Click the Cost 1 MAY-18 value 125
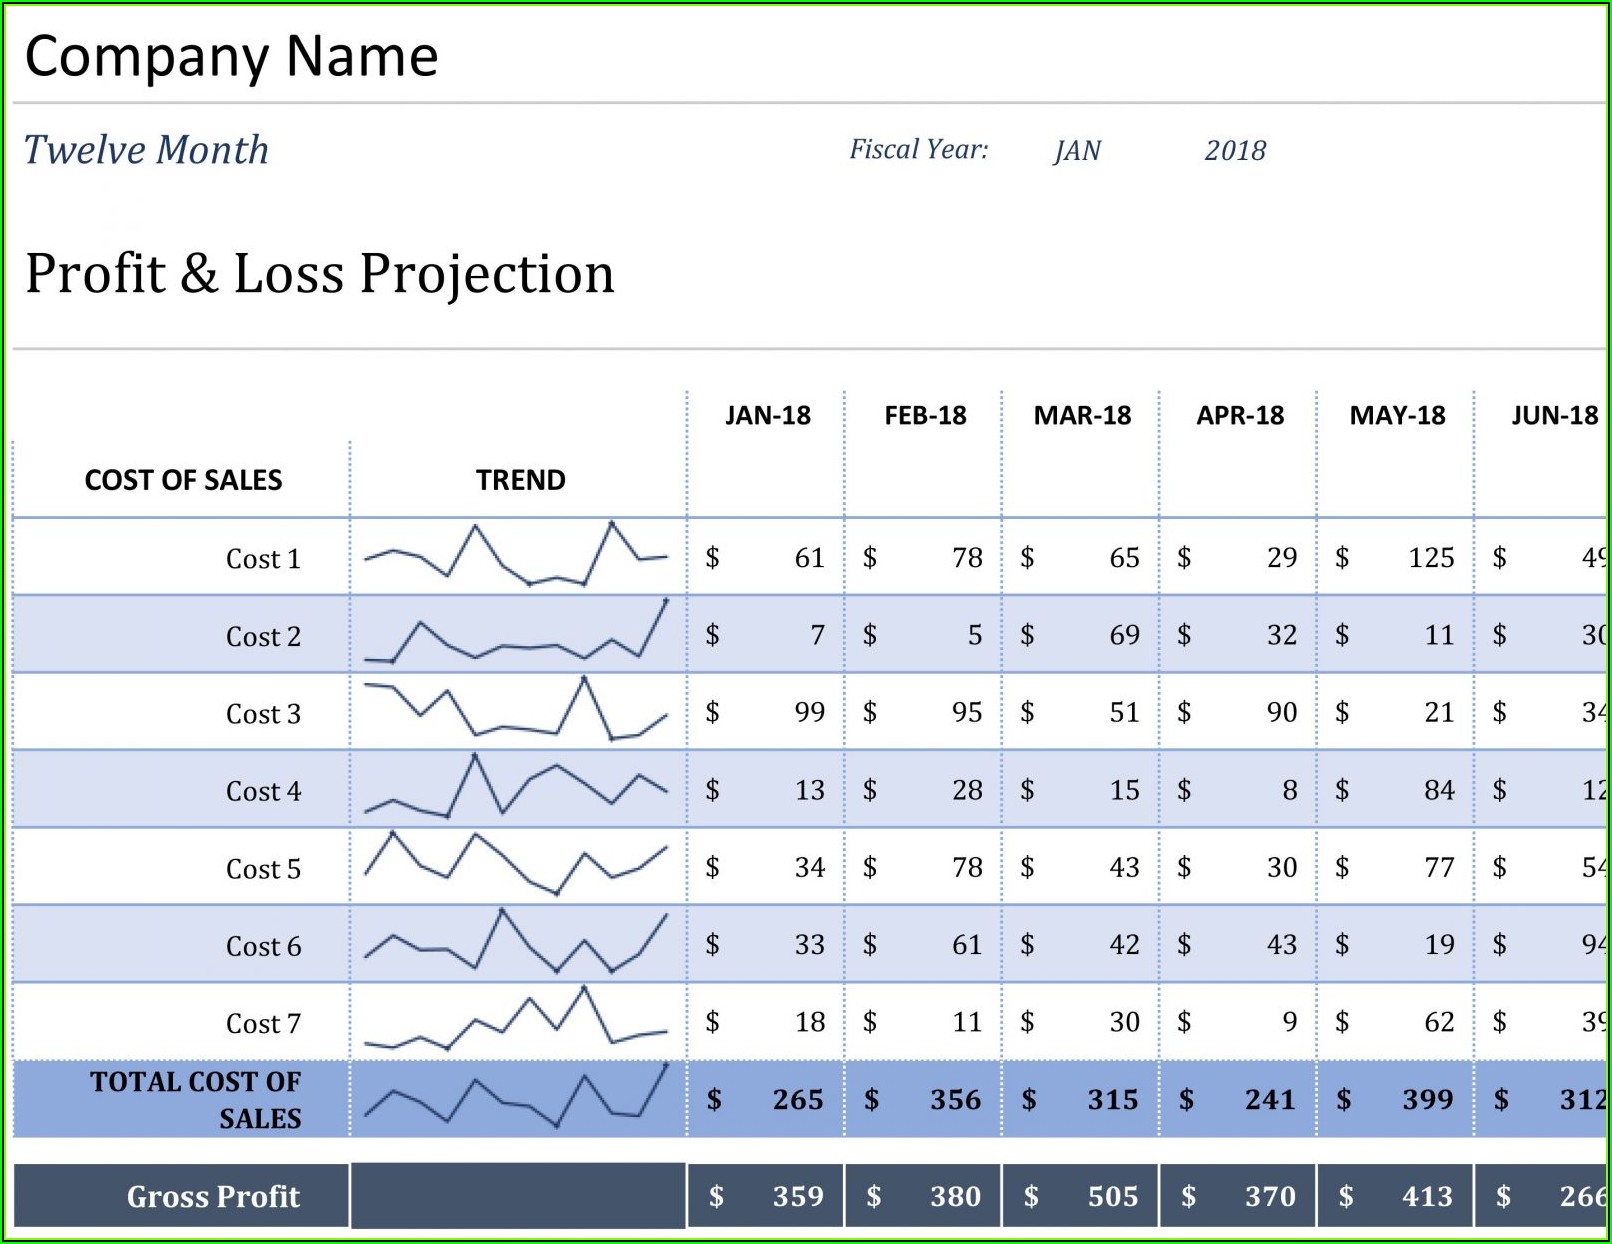This screenshot has height=1244, width=1612. click(1430, 558)
